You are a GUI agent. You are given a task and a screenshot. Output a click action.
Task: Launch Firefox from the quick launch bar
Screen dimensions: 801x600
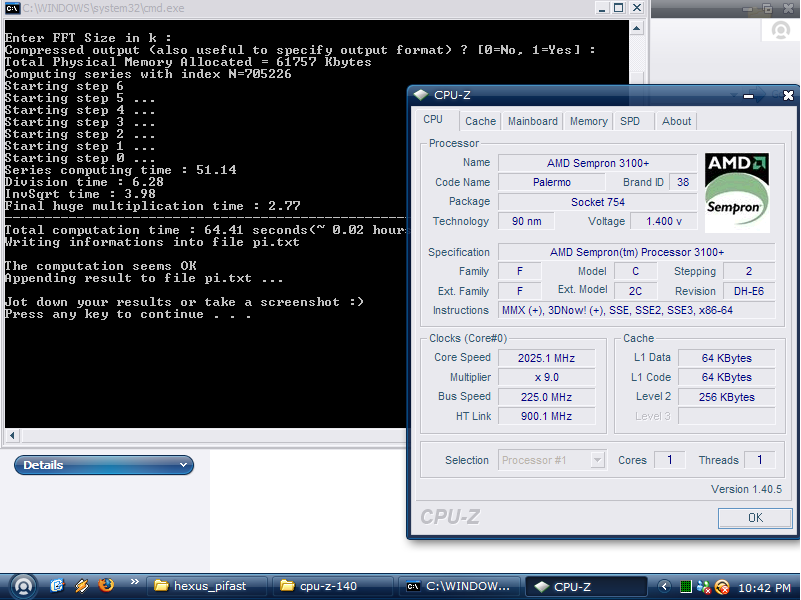click(x=106, y=585)
